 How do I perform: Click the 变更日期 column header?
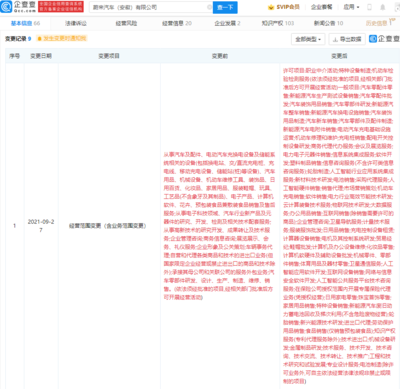tap(41, 56)
